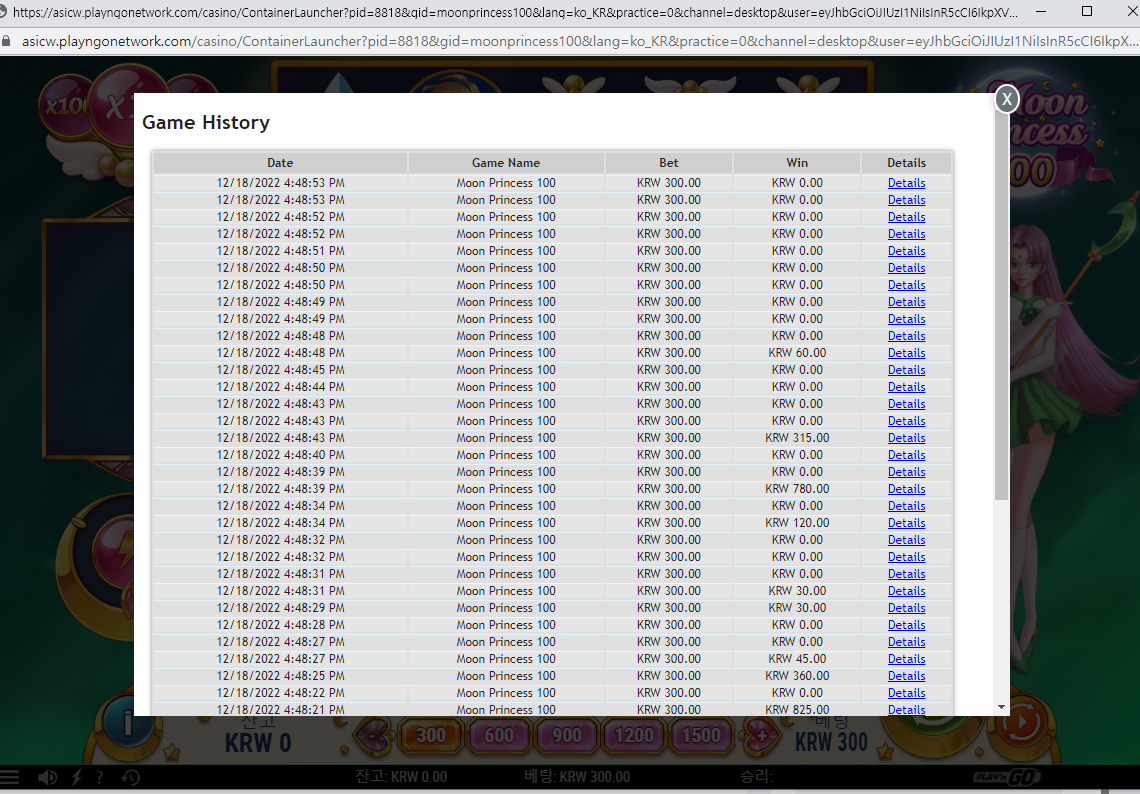Click the KRW 300.00 bet in the 4:48:40 PM row
The width and height of the screenshot is (1140, 794).
tap(669, 454)
